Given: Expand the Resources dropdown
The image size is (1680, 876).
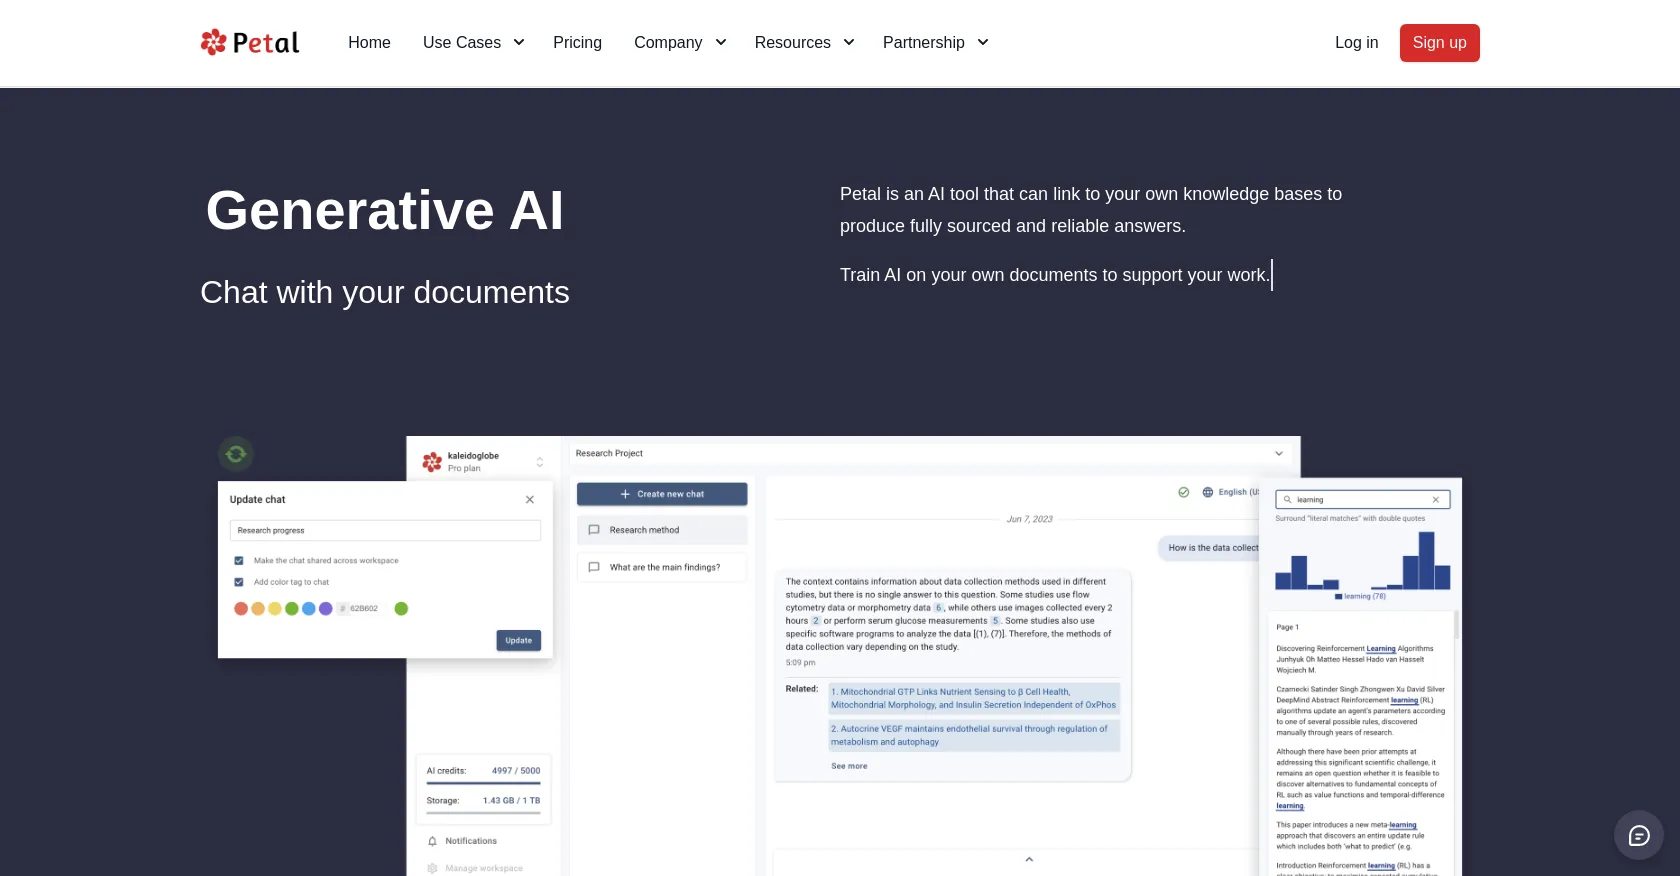Looking at the screenshot, I should click(804, 42).
